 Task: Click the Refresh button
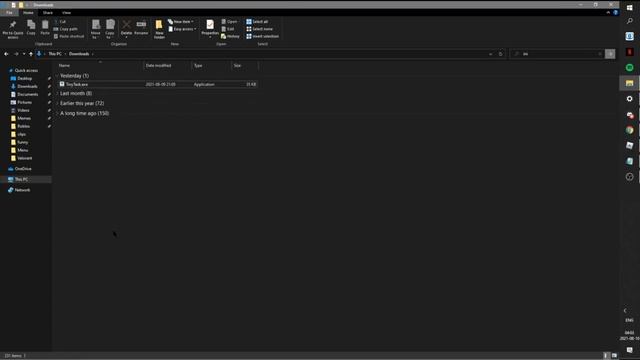pyautogui.click(x=501, y=54)
